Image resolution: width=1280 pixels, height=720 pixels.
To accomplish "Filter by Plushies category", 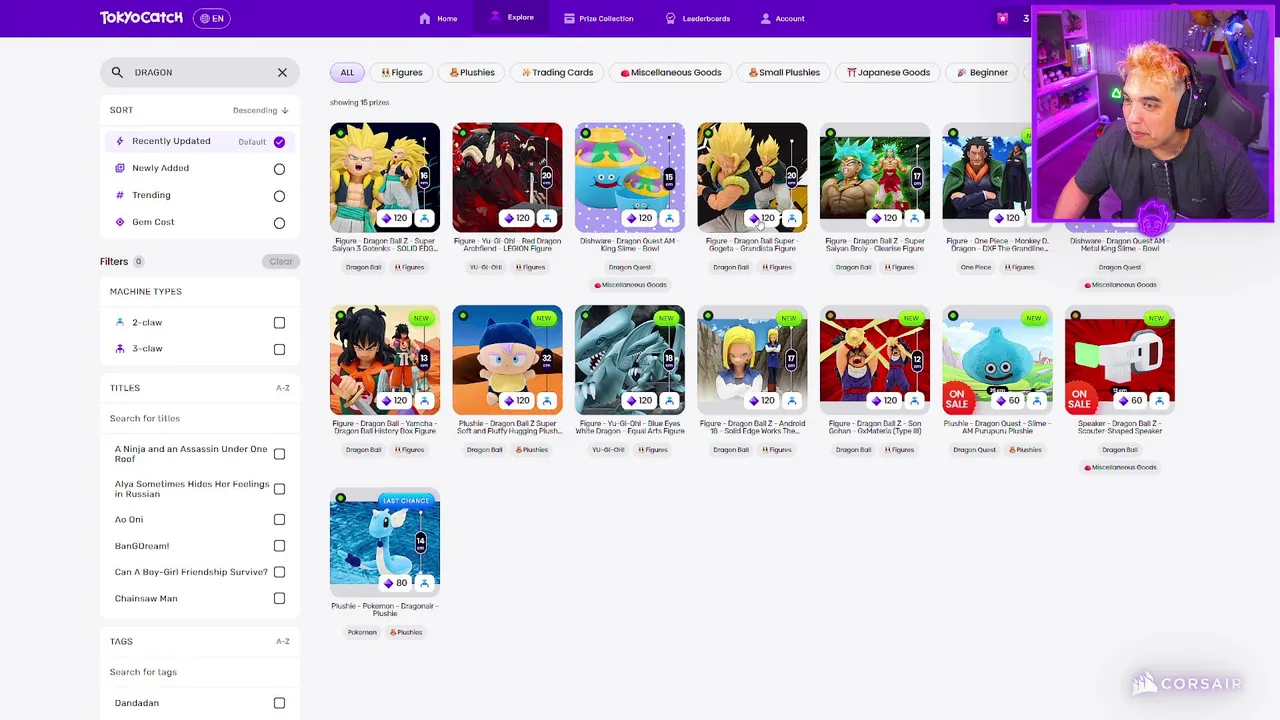I will (x=472, y=72).
